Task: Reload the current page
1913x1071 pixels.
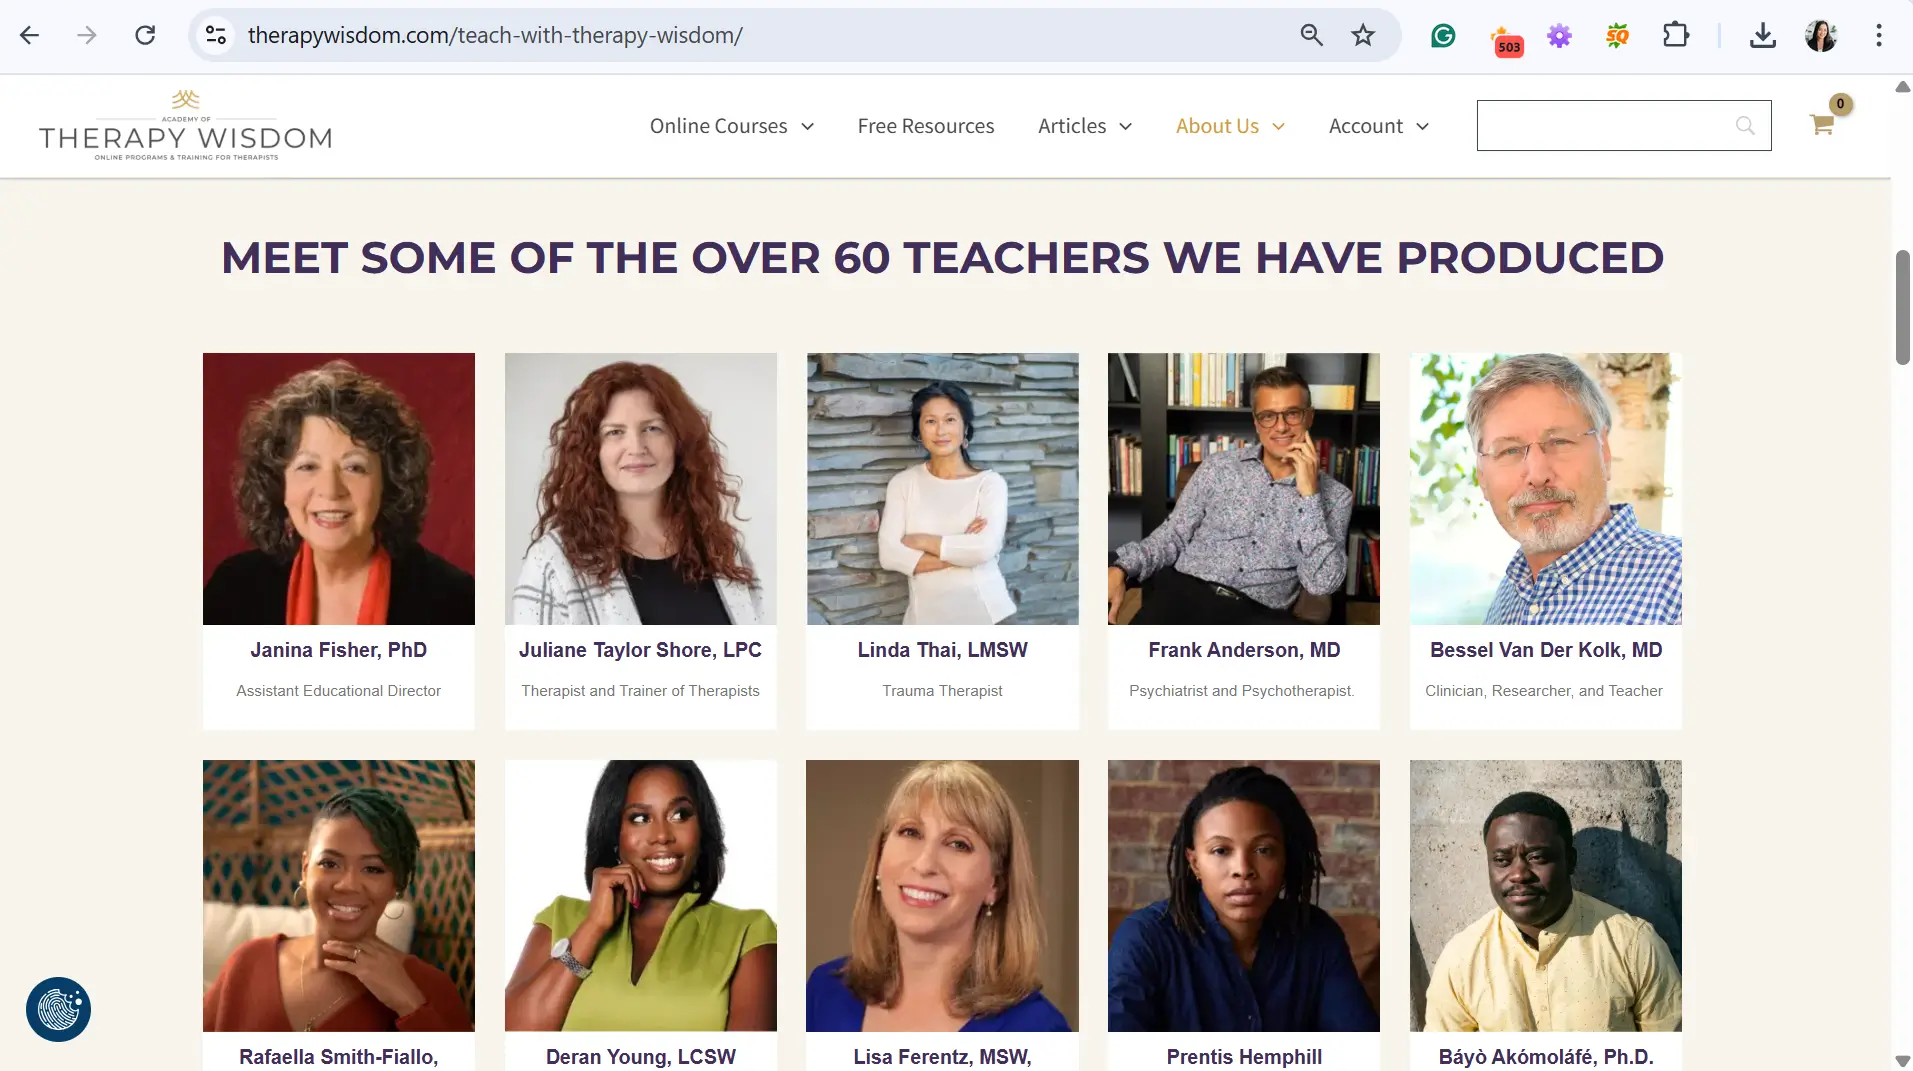Action: tap(145, 36)
